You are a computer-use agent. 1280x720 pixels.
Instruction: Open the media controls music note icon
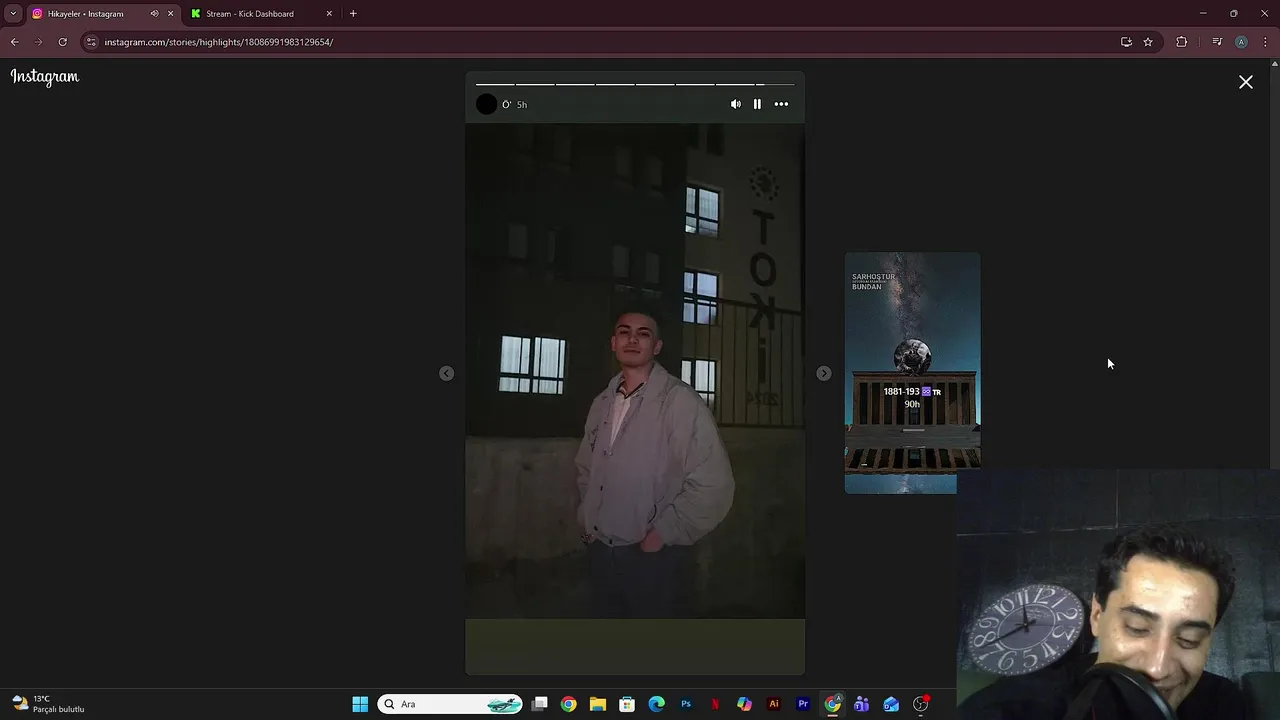[x=1217, y=42]
